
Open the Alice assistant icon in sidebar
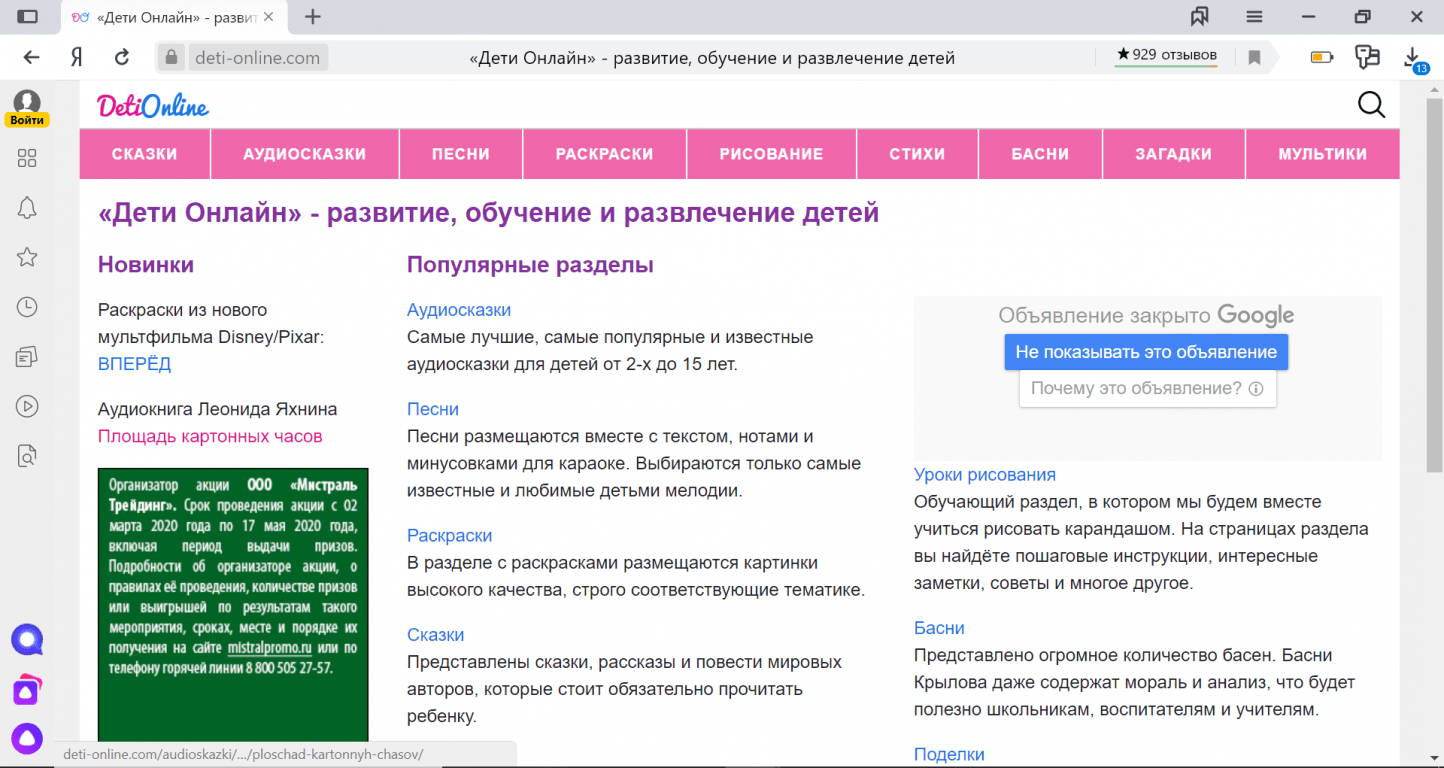point(27,739)
